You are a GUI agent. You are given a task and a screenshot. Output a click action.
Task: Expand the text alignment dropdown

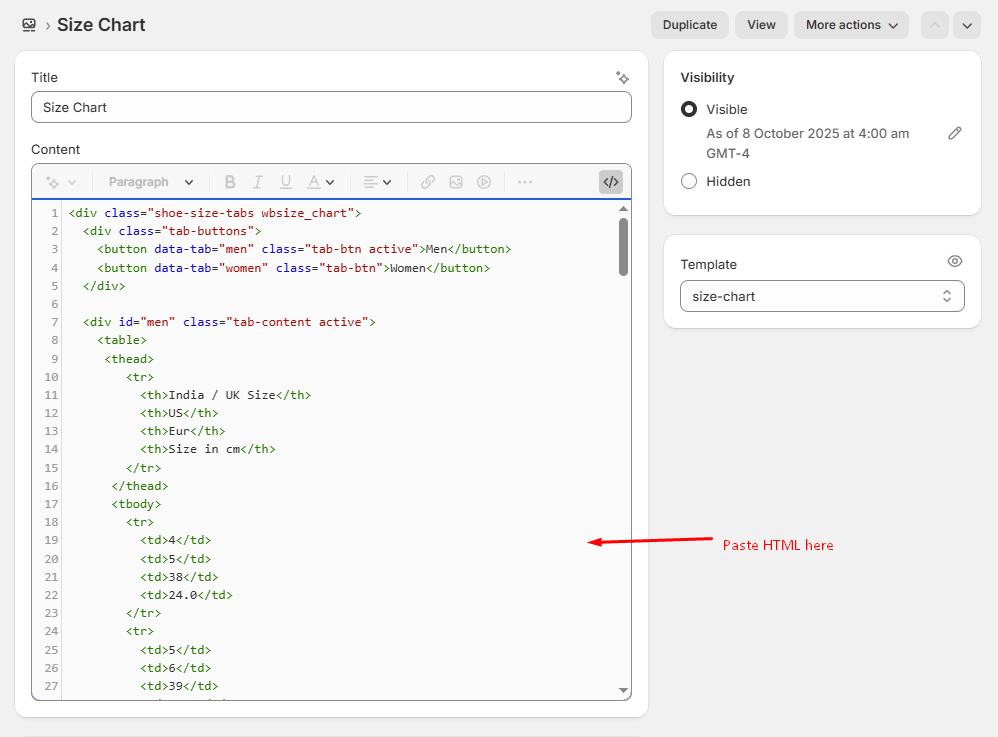click(377, 182)
